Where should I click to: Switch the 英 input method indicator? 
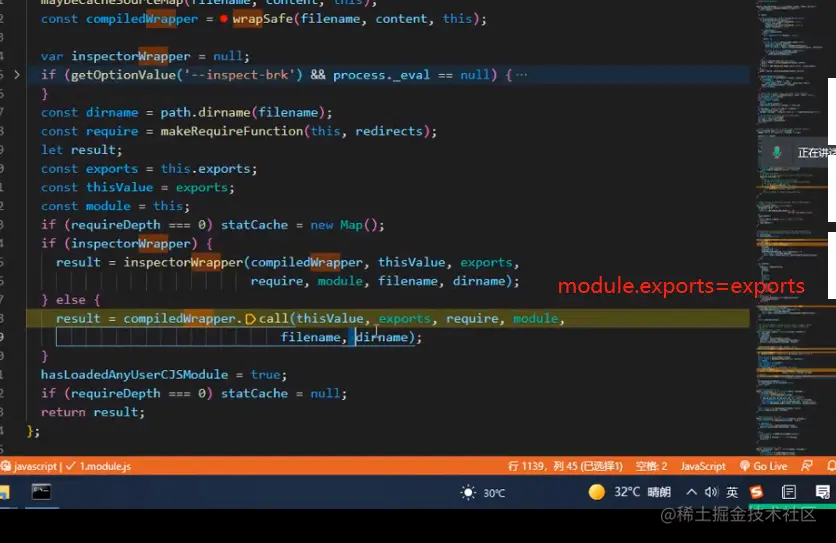pyautogui.click(x=732, y=492)
